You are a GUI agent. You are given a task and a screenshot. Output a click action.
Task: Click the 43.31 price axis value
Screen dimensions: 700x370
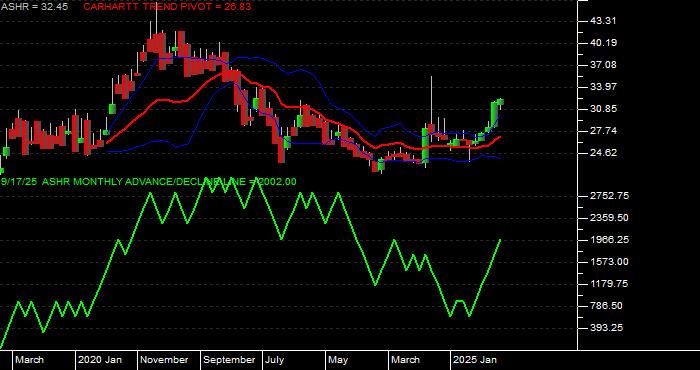603,21
